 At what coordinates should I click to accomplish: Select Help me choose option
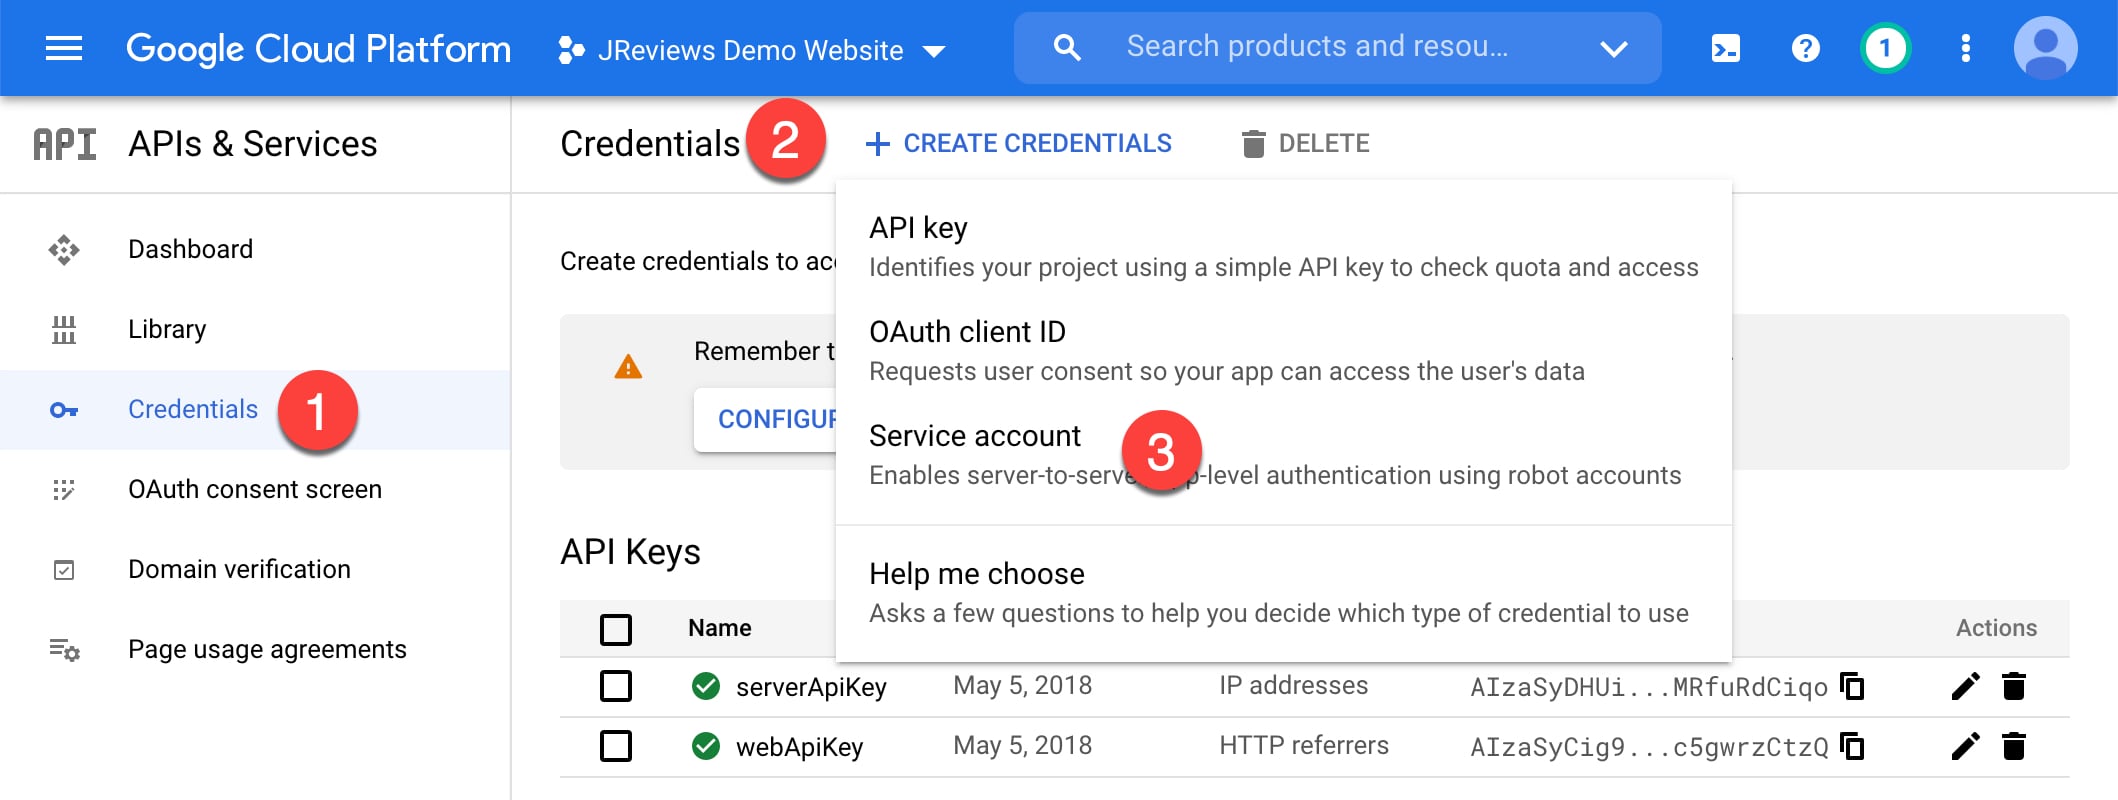1283,592
